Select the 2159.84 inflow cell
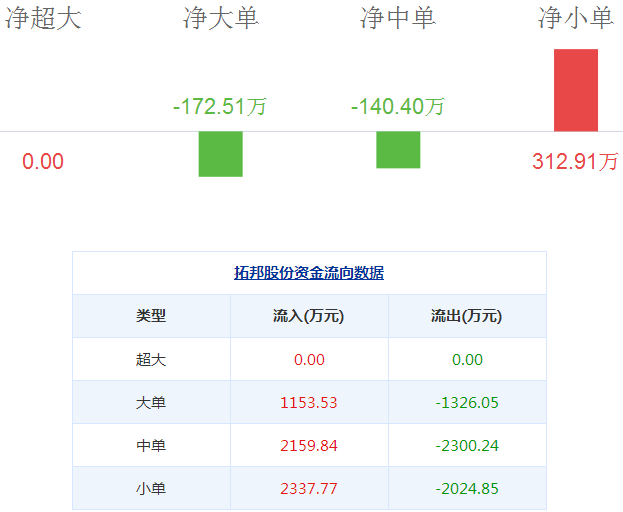 pyautogui.click(x=309, y=446)
